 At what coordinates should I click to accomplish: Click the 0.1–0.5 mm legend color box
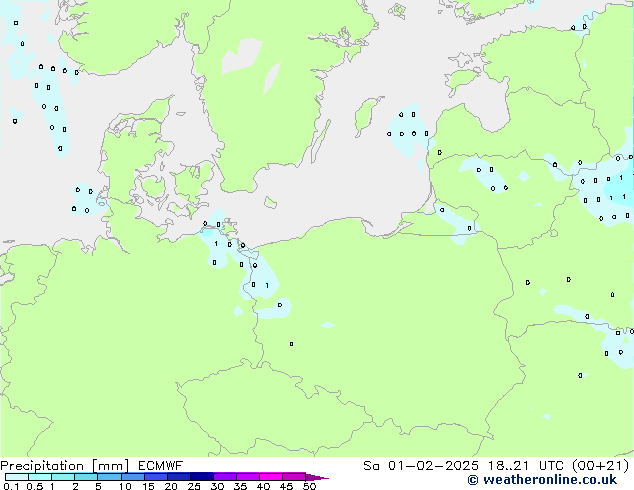[17, 477]
